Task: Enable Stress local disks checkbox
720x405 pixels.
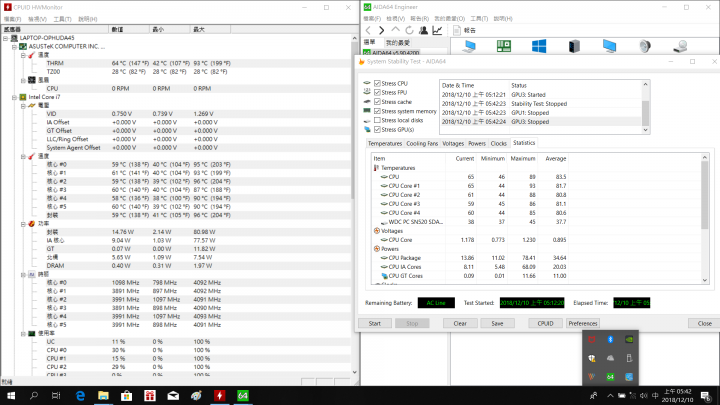Action: [x=377, y=120]
